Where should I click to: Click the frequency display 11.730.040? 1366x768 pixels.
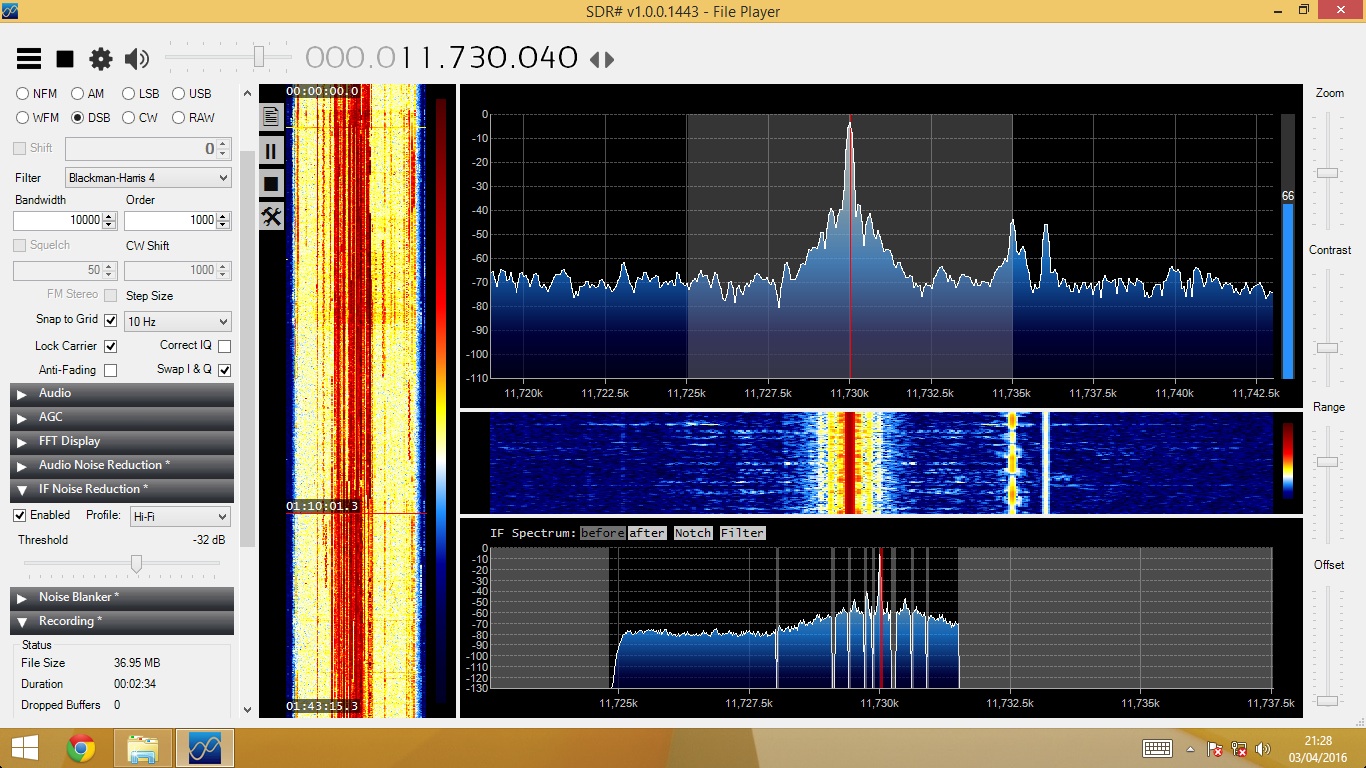point(441,58)
